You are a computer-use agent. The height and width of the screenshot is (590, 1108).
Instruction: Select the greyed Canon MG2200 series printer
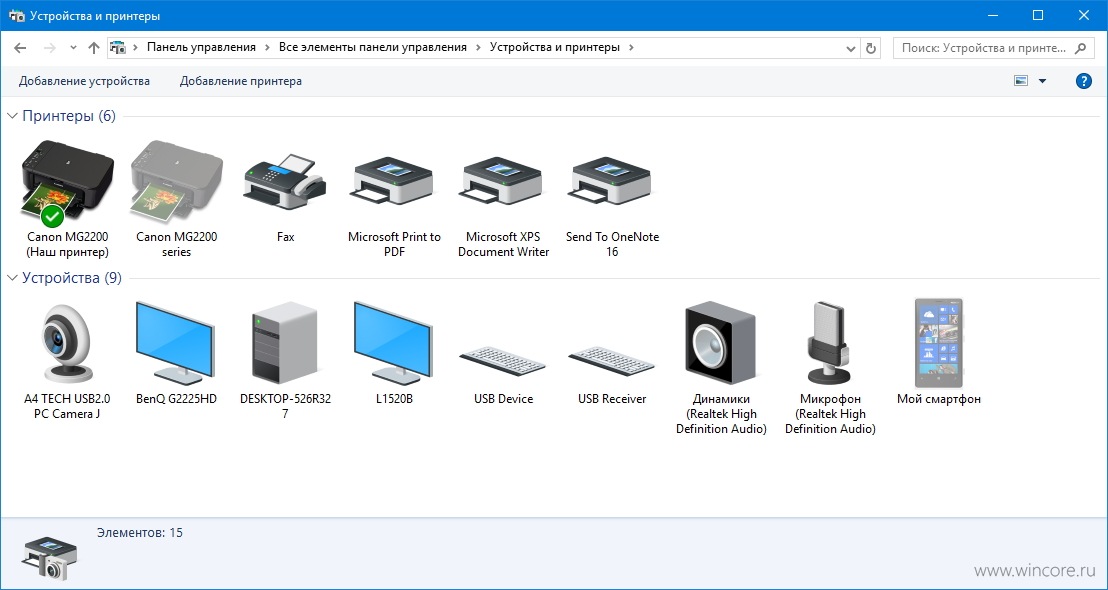coord(177,183)
